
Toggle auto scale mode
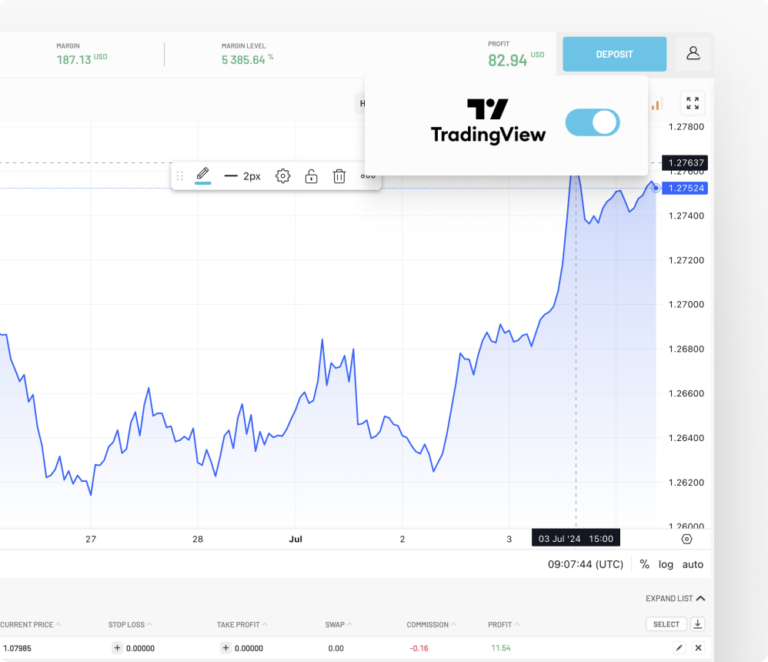tap(693, 564)
